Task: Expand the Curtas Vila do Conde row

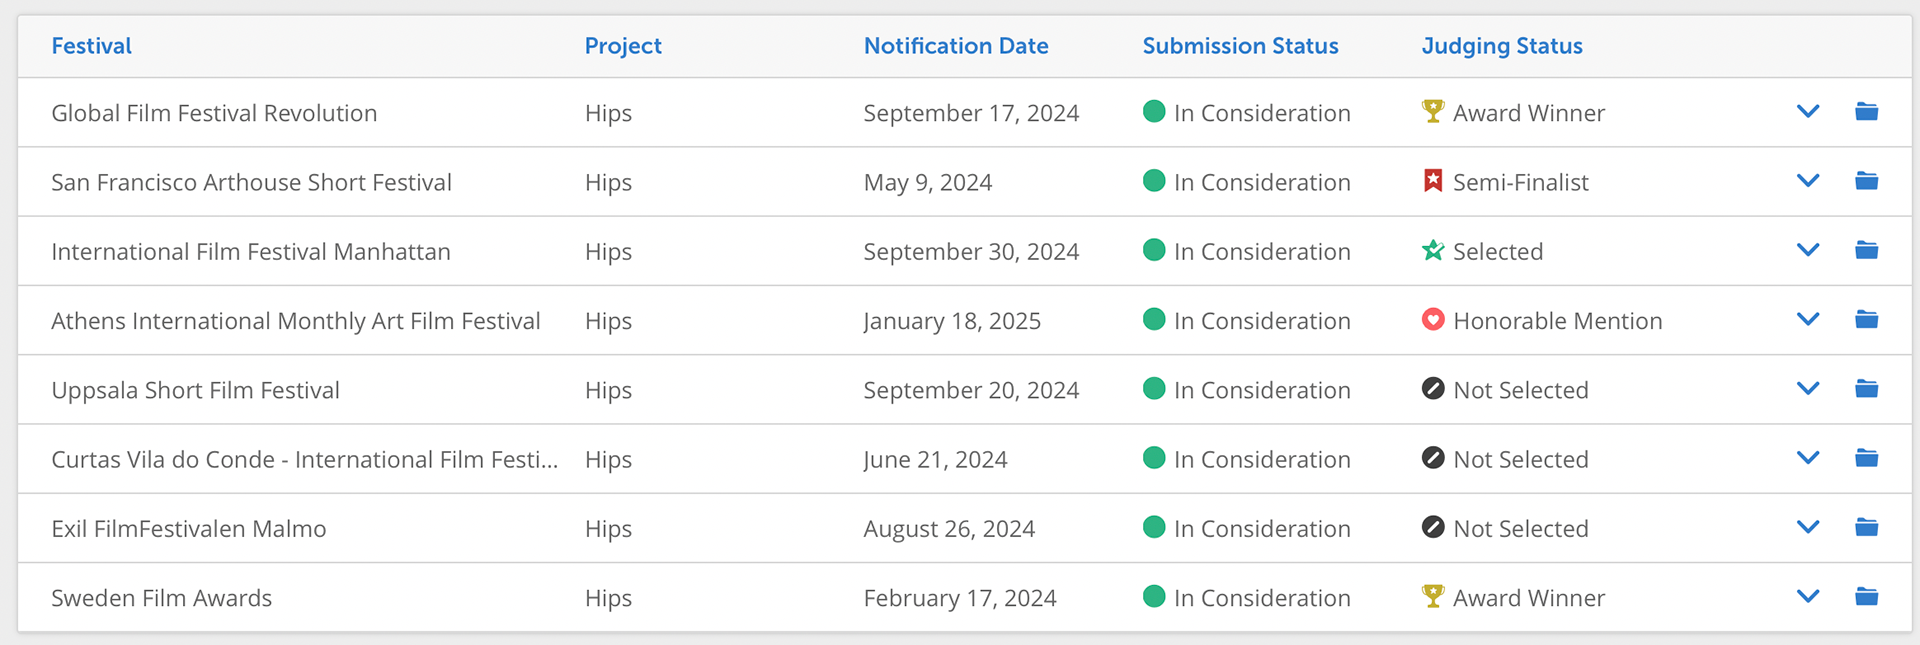Action: point(1808,458)
